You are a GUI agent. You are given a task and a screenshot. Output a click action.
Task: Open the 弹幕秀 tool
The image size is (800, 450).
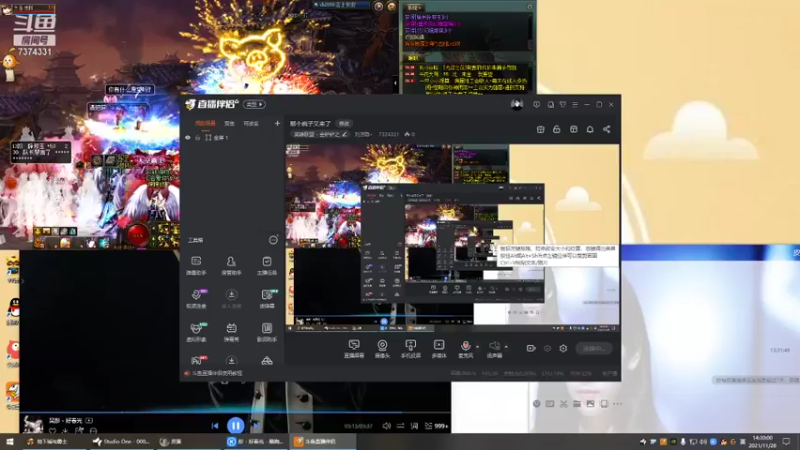coord(231,332)
